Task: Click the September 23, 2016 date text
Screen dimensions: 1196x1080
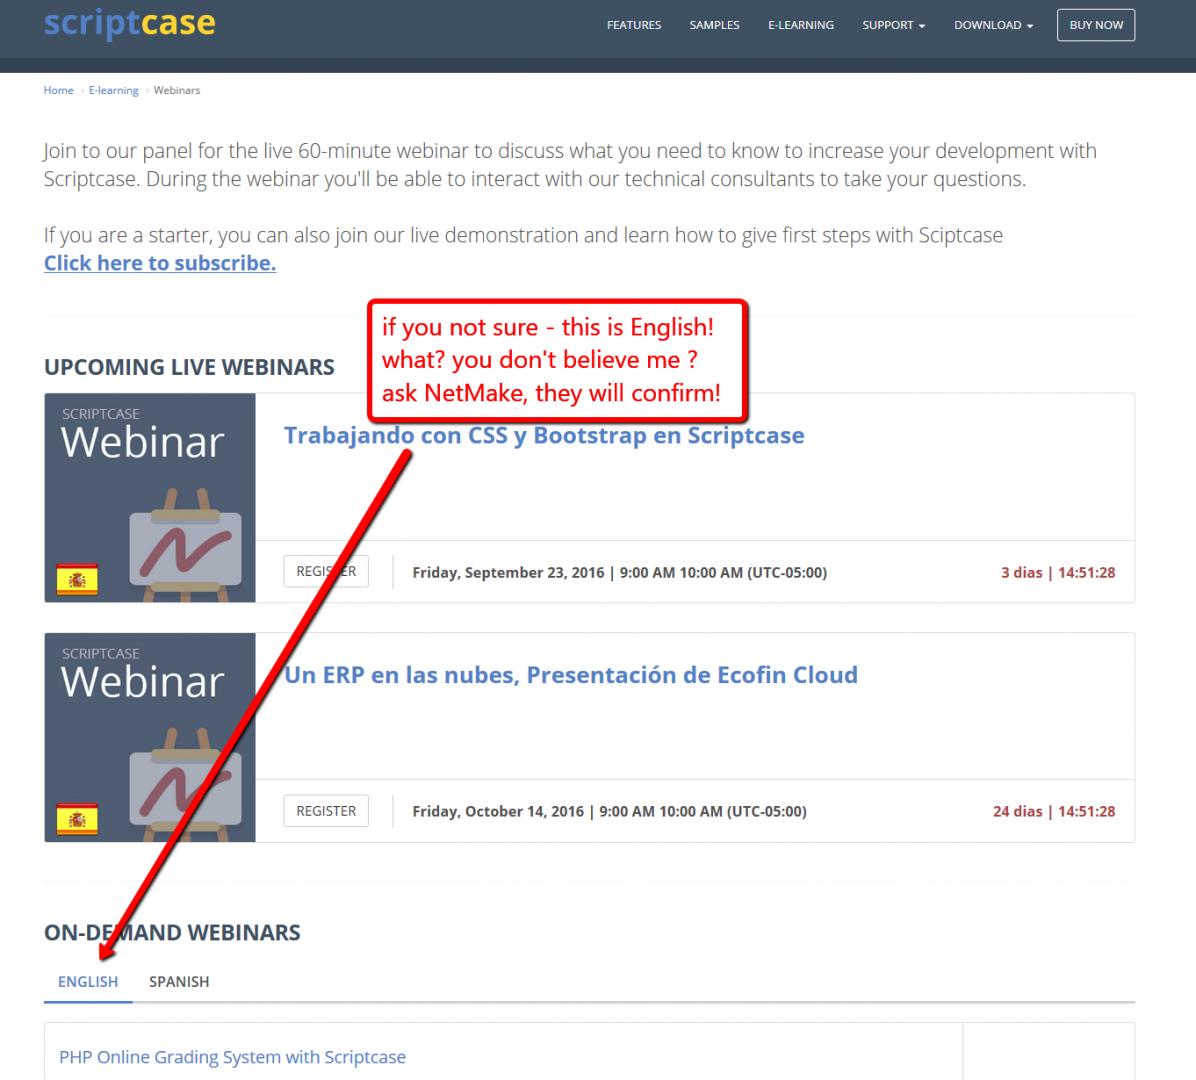Action: [x=619, y=573]
